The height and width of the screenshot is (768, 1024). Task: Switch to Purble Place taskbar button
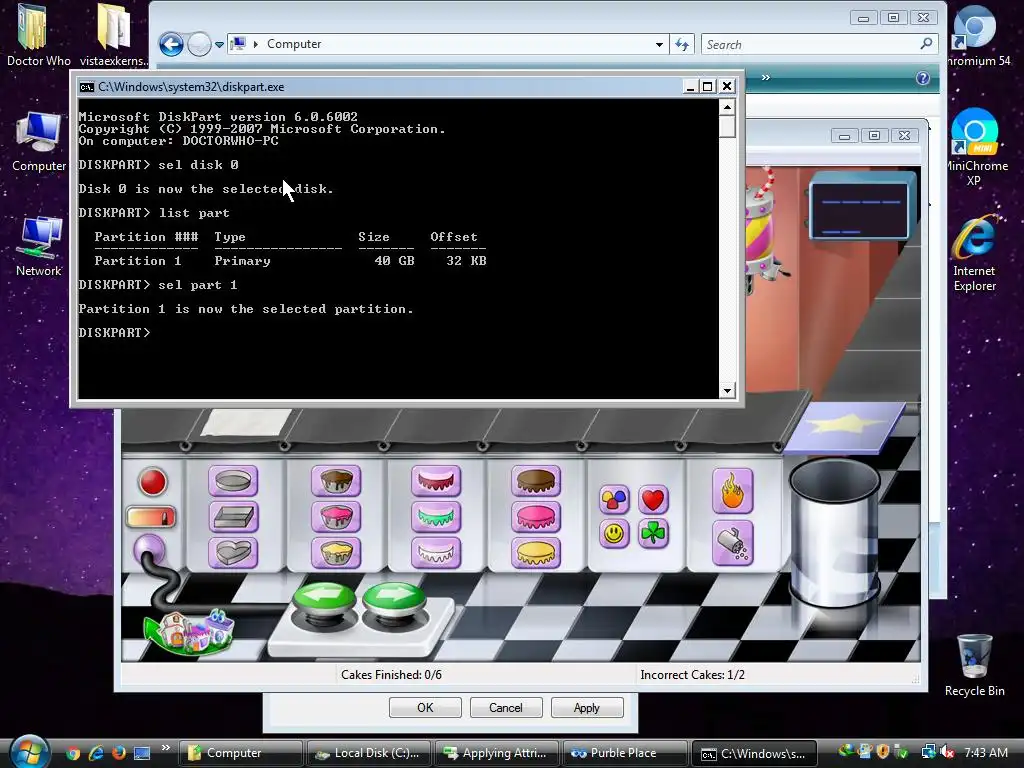coord(625,753)
